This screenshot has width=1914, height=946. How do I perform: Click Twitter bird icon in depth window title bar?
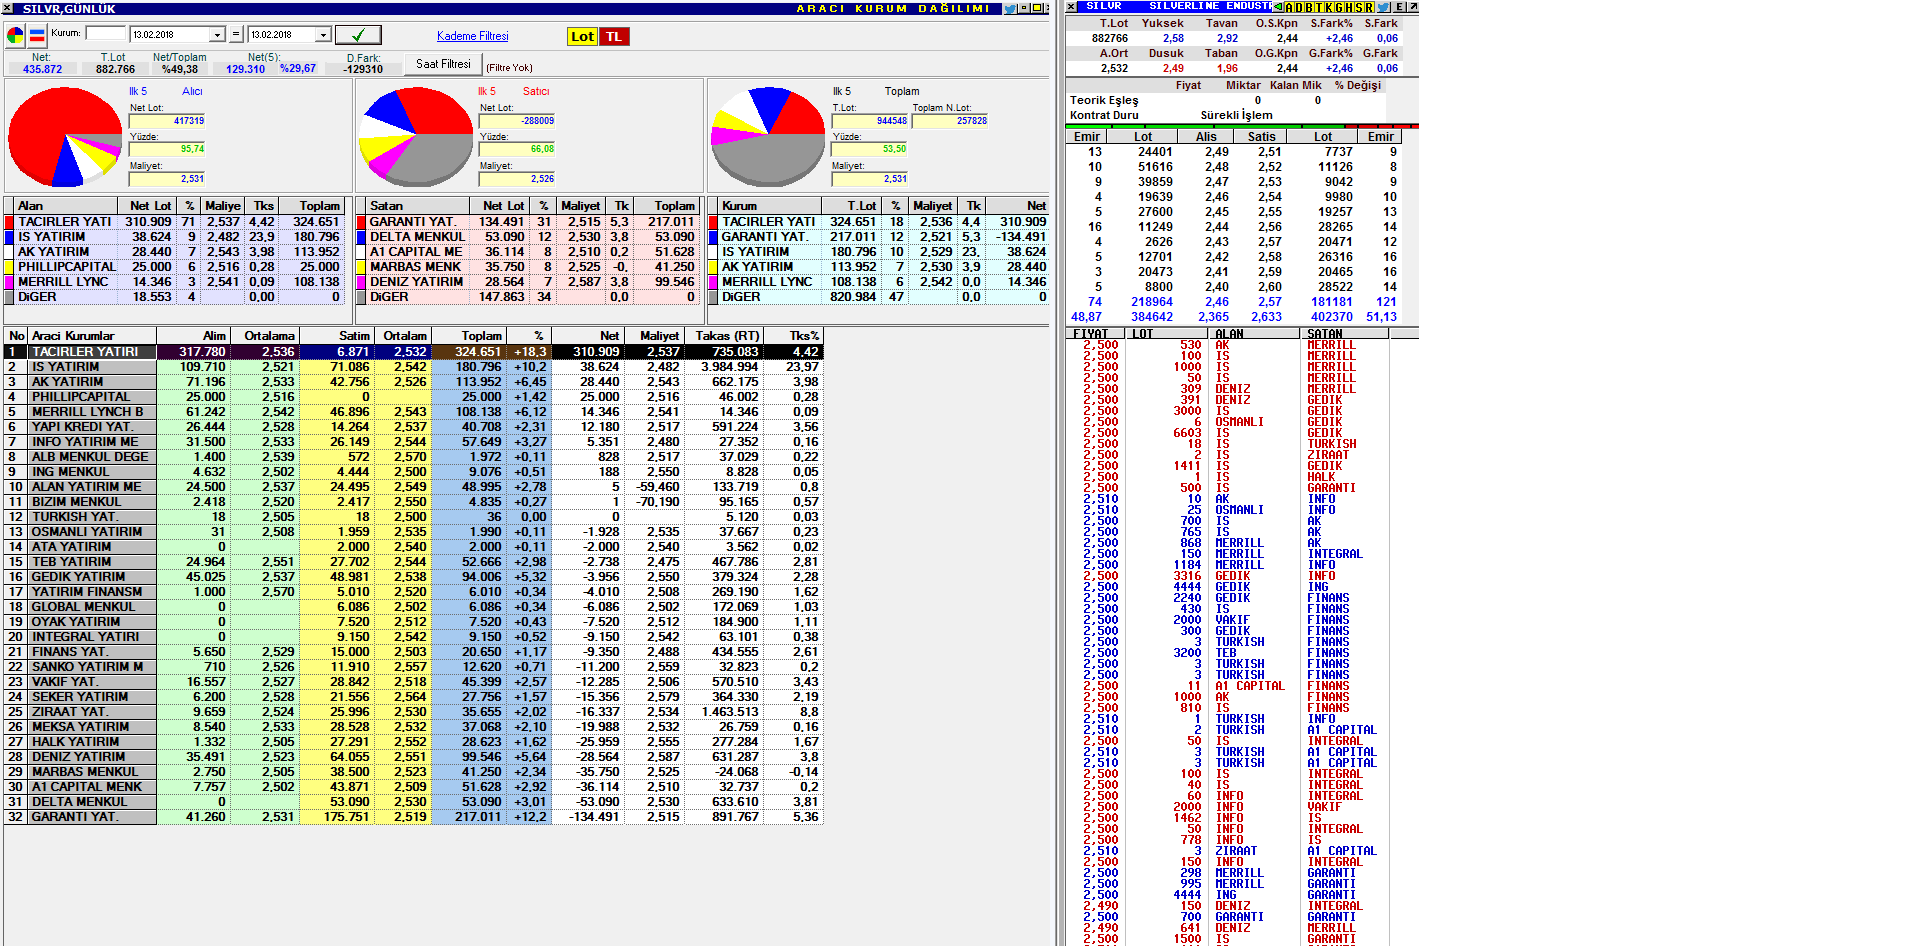click(1384, 7)
